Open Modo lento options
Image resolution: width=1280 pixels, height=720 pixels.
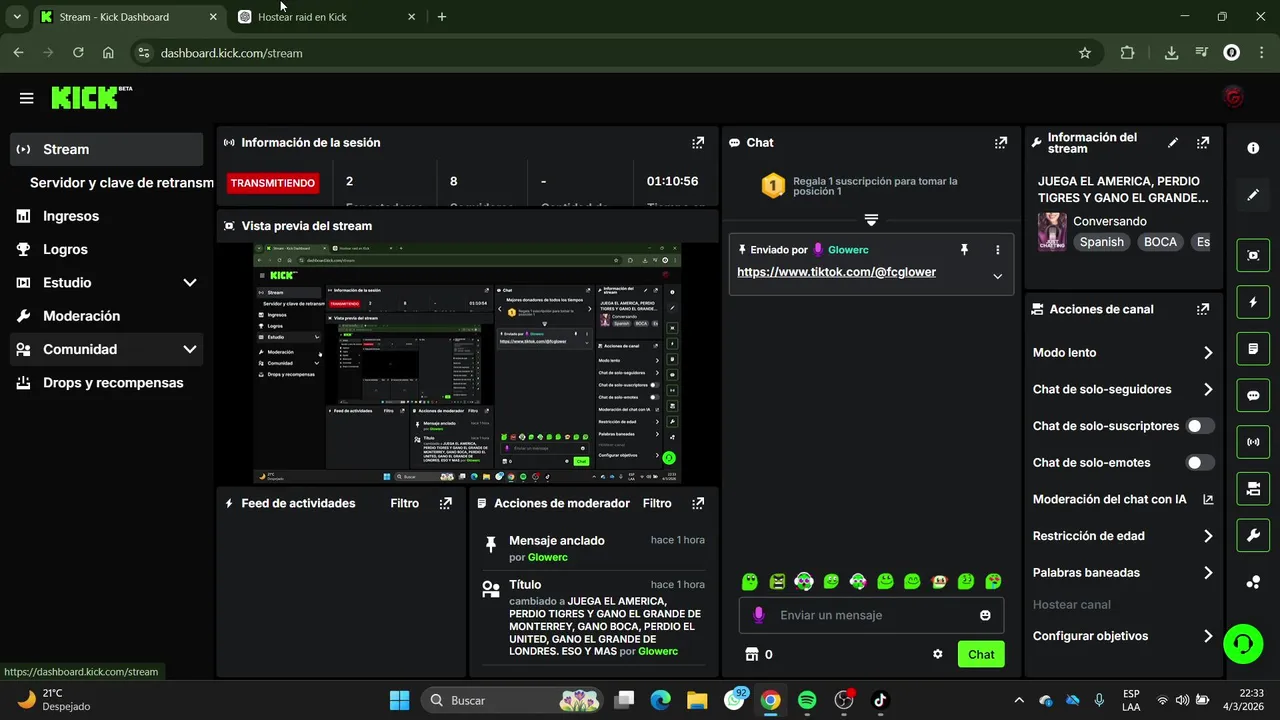(1122, 353)
